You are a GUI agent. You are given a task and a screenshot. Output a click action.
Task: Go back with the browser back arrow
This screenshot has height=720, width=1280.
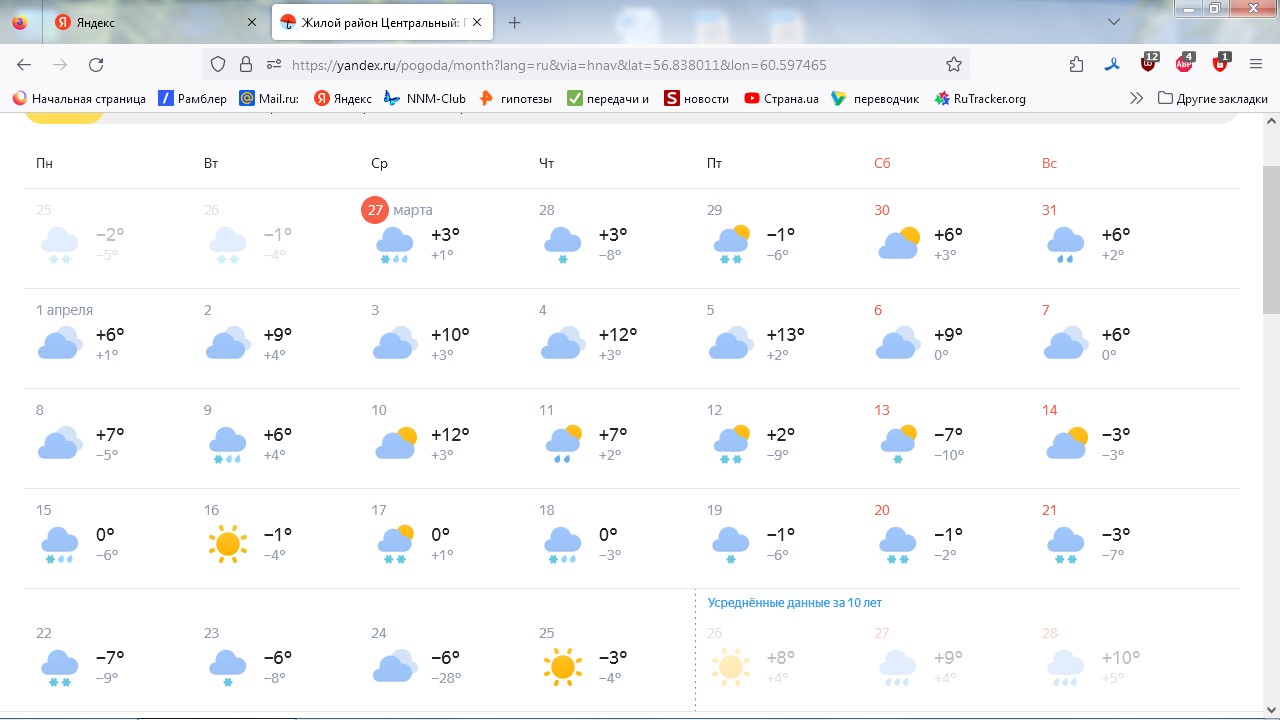24,65
